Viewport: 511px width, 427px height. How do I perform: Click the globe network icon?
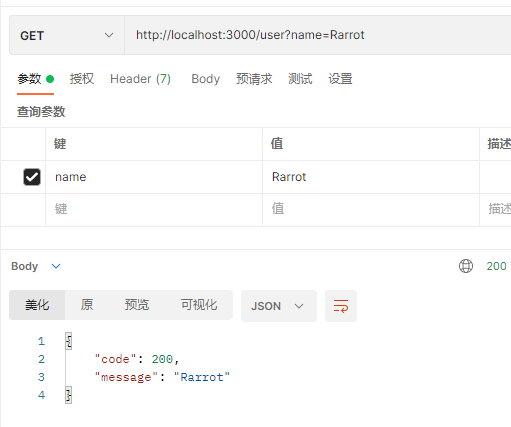[x=466, y=266]
